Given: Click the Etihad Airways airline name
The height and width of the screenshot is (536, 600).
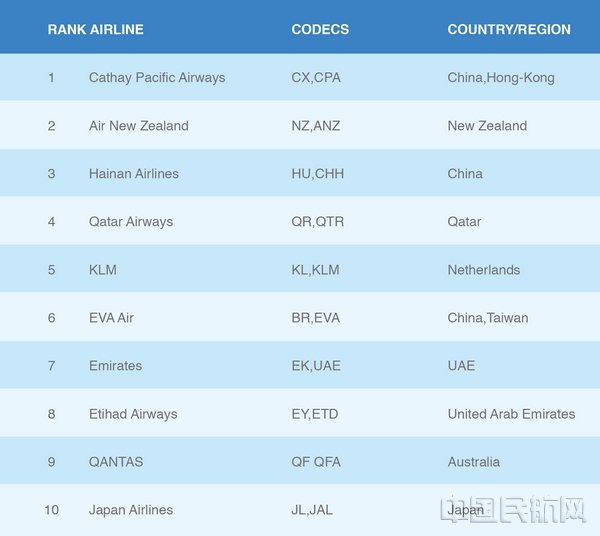Looking at the screenshot, I should 133,414.
